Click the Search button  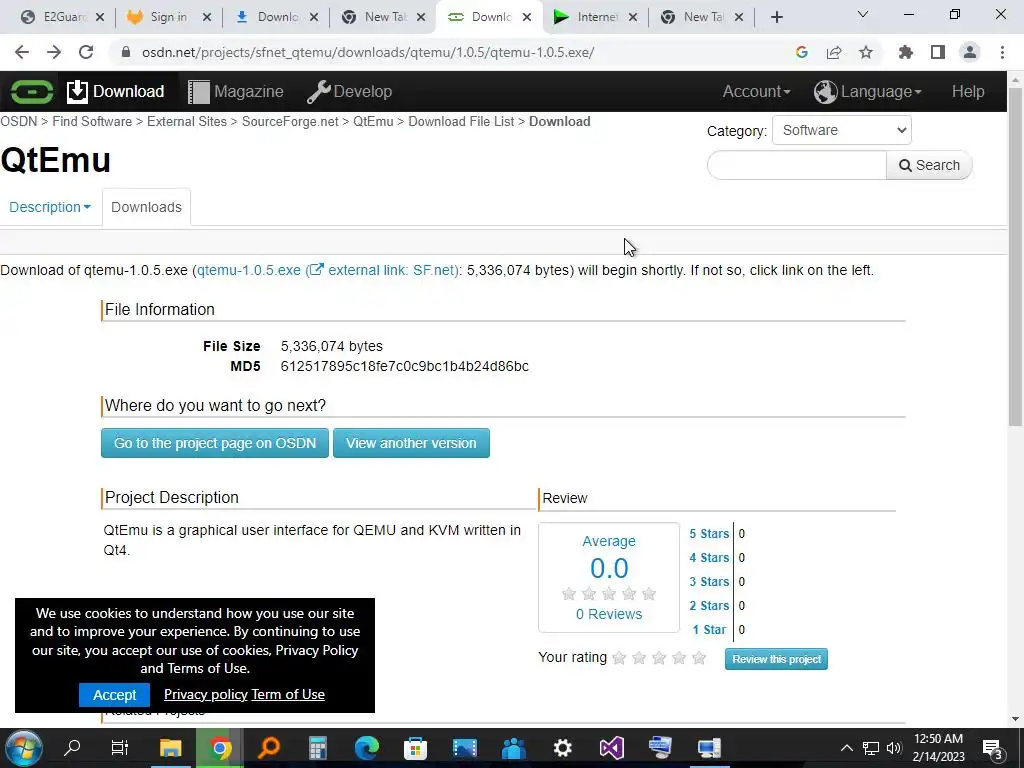(x=929, y=165)
